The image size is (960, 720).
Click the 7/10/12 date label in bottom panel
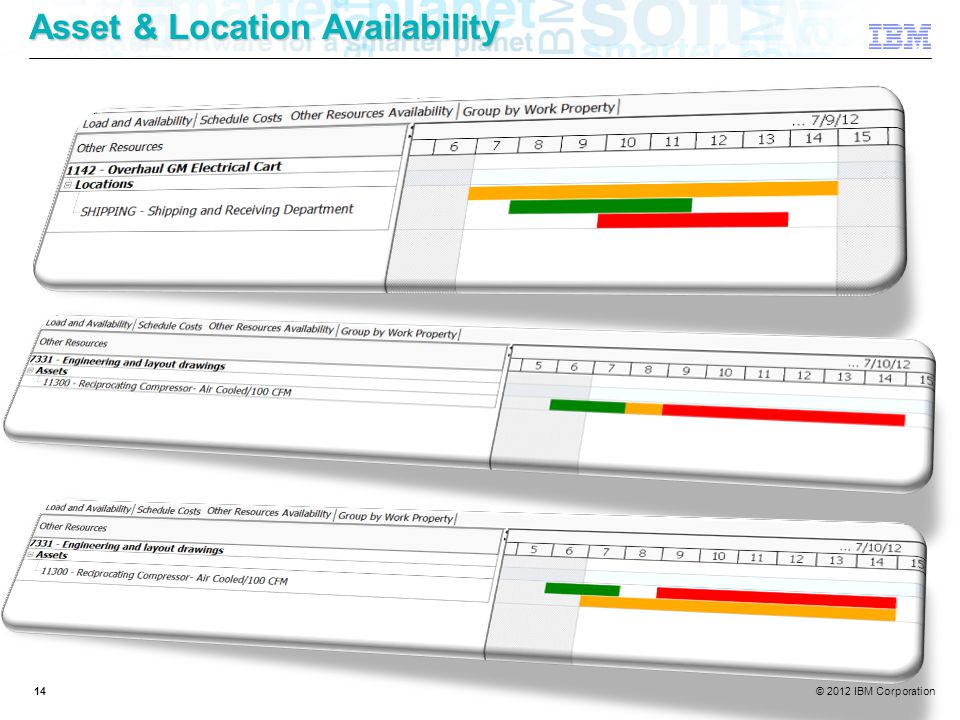tap(879, 547)
